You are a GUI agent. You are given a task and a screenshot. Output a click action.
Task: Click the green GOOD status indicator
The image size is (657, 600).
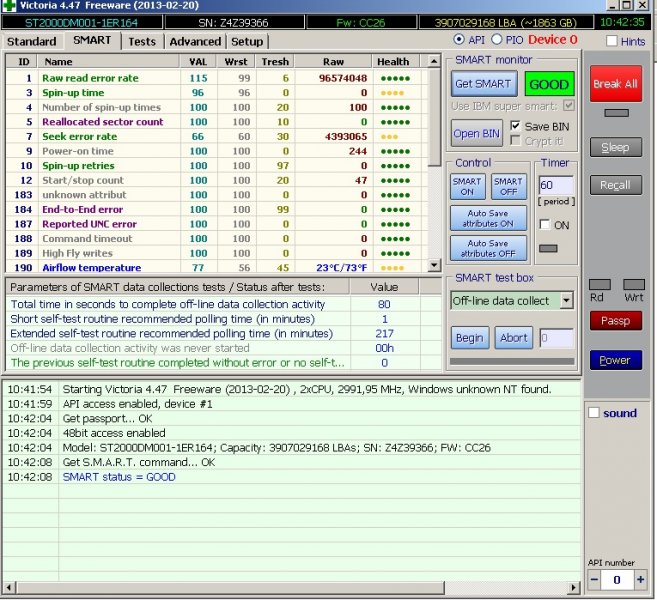tap(549, 84)
